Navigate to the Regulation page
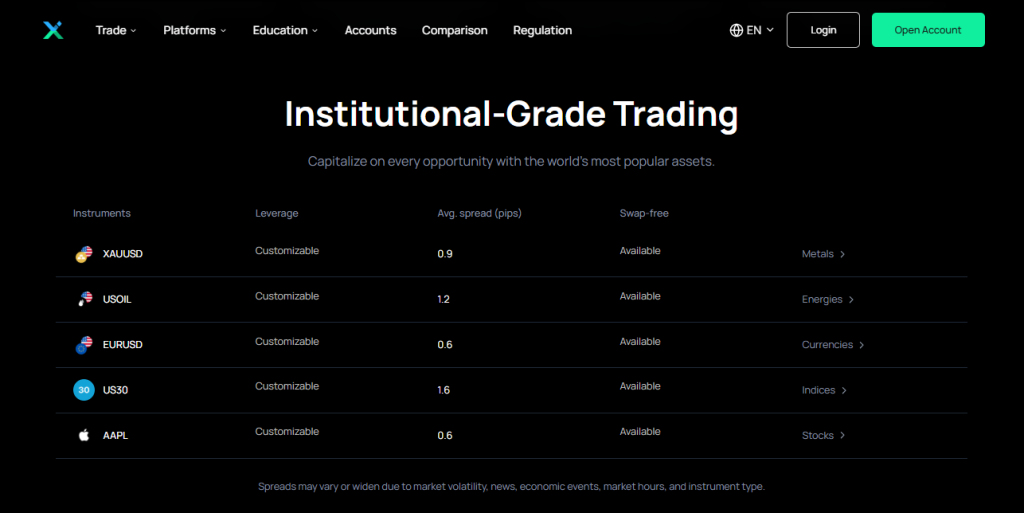1024x513 pixels. point(542,30)
